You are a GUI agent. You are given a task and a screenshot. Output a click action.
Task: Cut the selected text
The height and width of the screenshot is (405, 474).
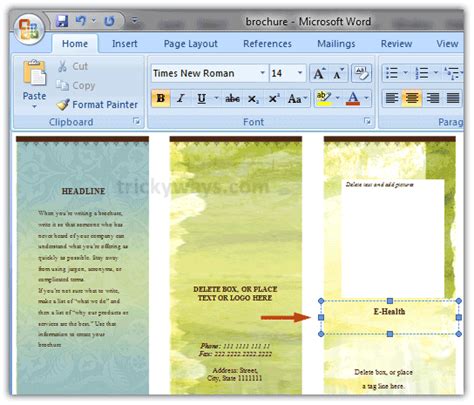73,66
